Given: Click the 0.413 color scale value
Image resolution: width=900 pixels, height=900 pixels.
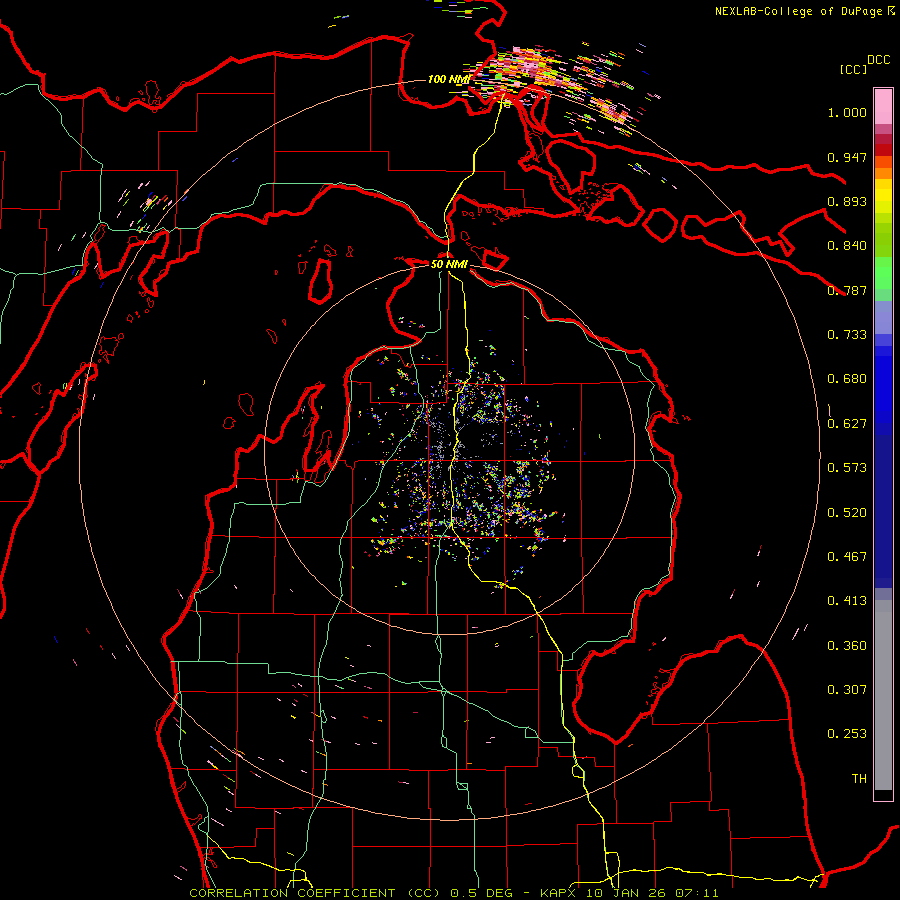Looking at the screenshot, I should [x=847, y=601].
